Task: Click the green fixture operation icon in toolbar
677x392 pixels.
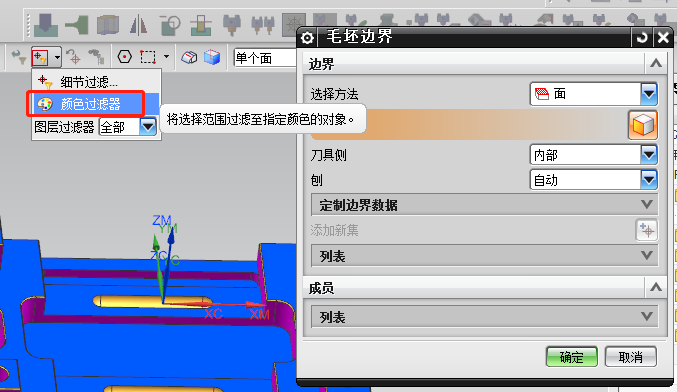Action: (201, 25)
